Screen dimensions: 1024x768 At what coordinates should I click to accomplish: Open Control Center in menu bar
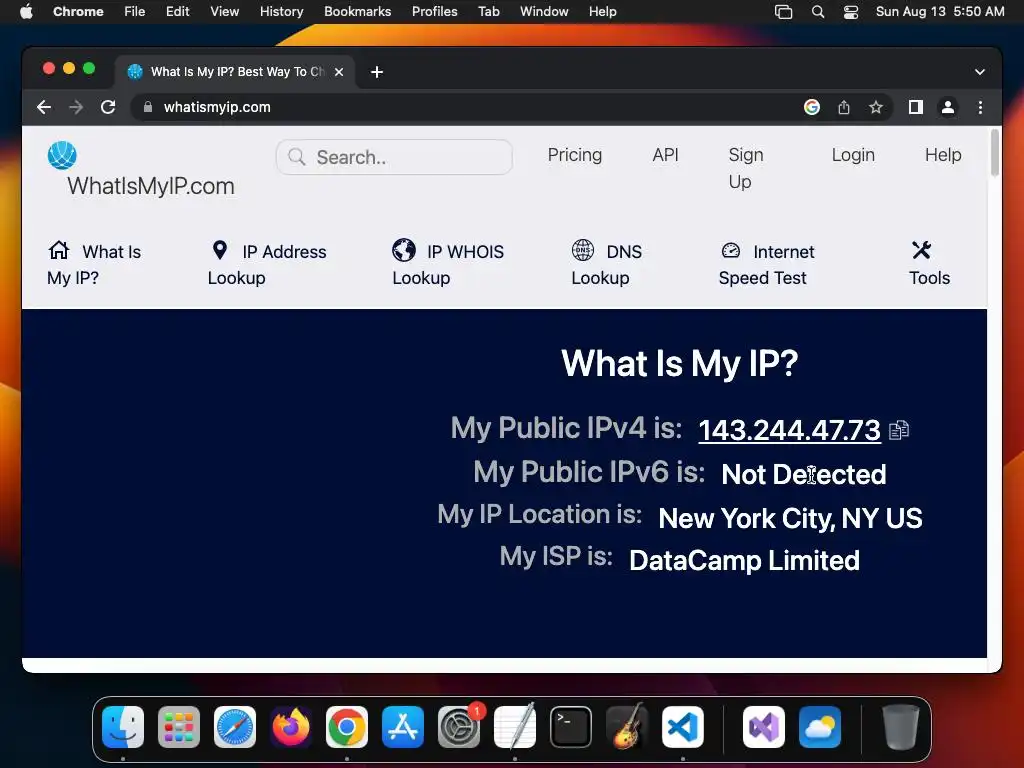tap(851, 12)
